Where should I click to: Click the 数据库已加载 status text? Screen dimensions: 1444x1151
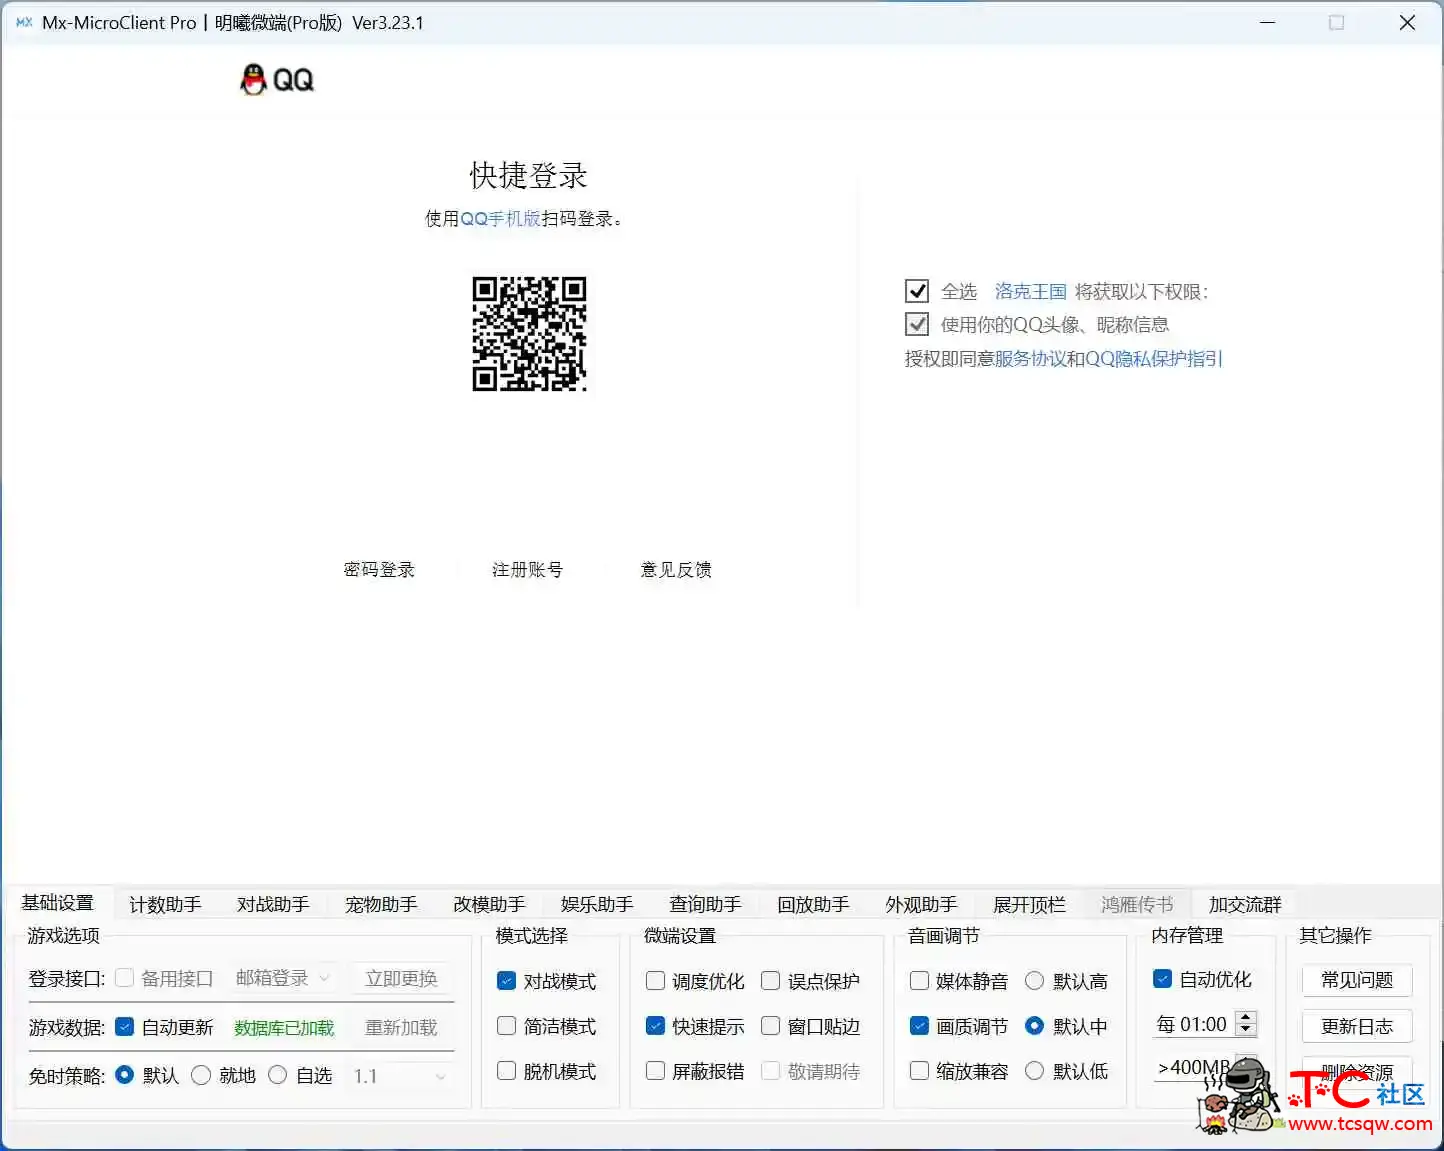click(284, 1028)
